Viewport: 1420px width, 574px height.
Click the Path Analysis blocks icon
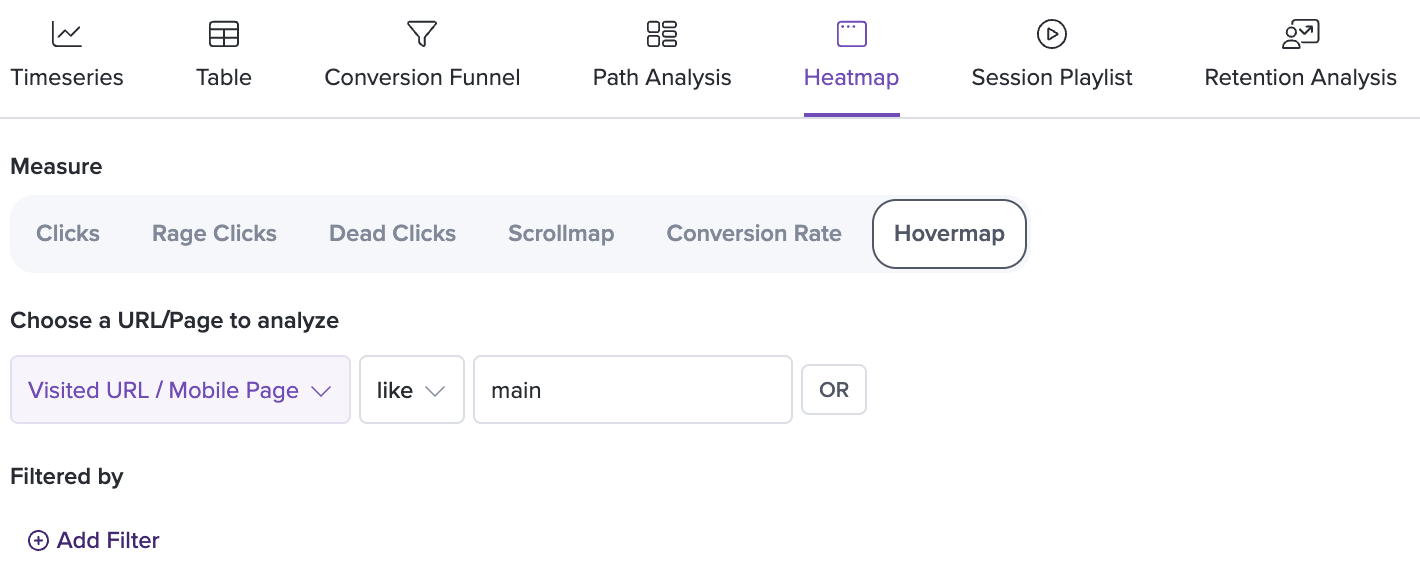coord(662,34)
